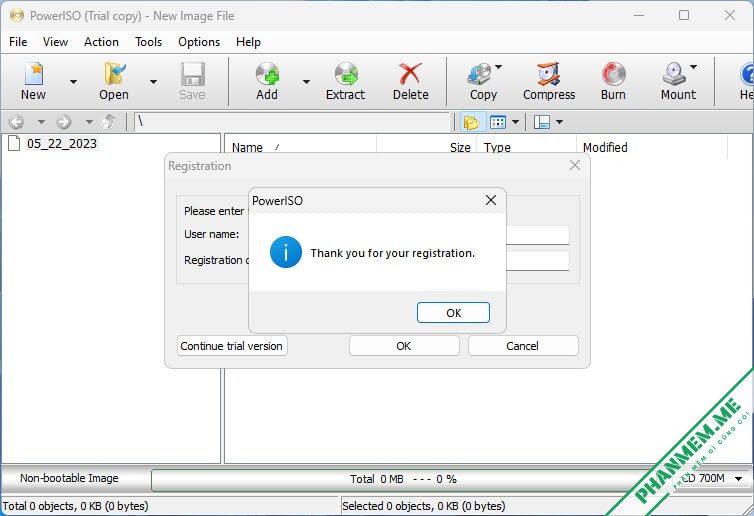Expand the Mount button dropdown arrow

pos(693,67)
